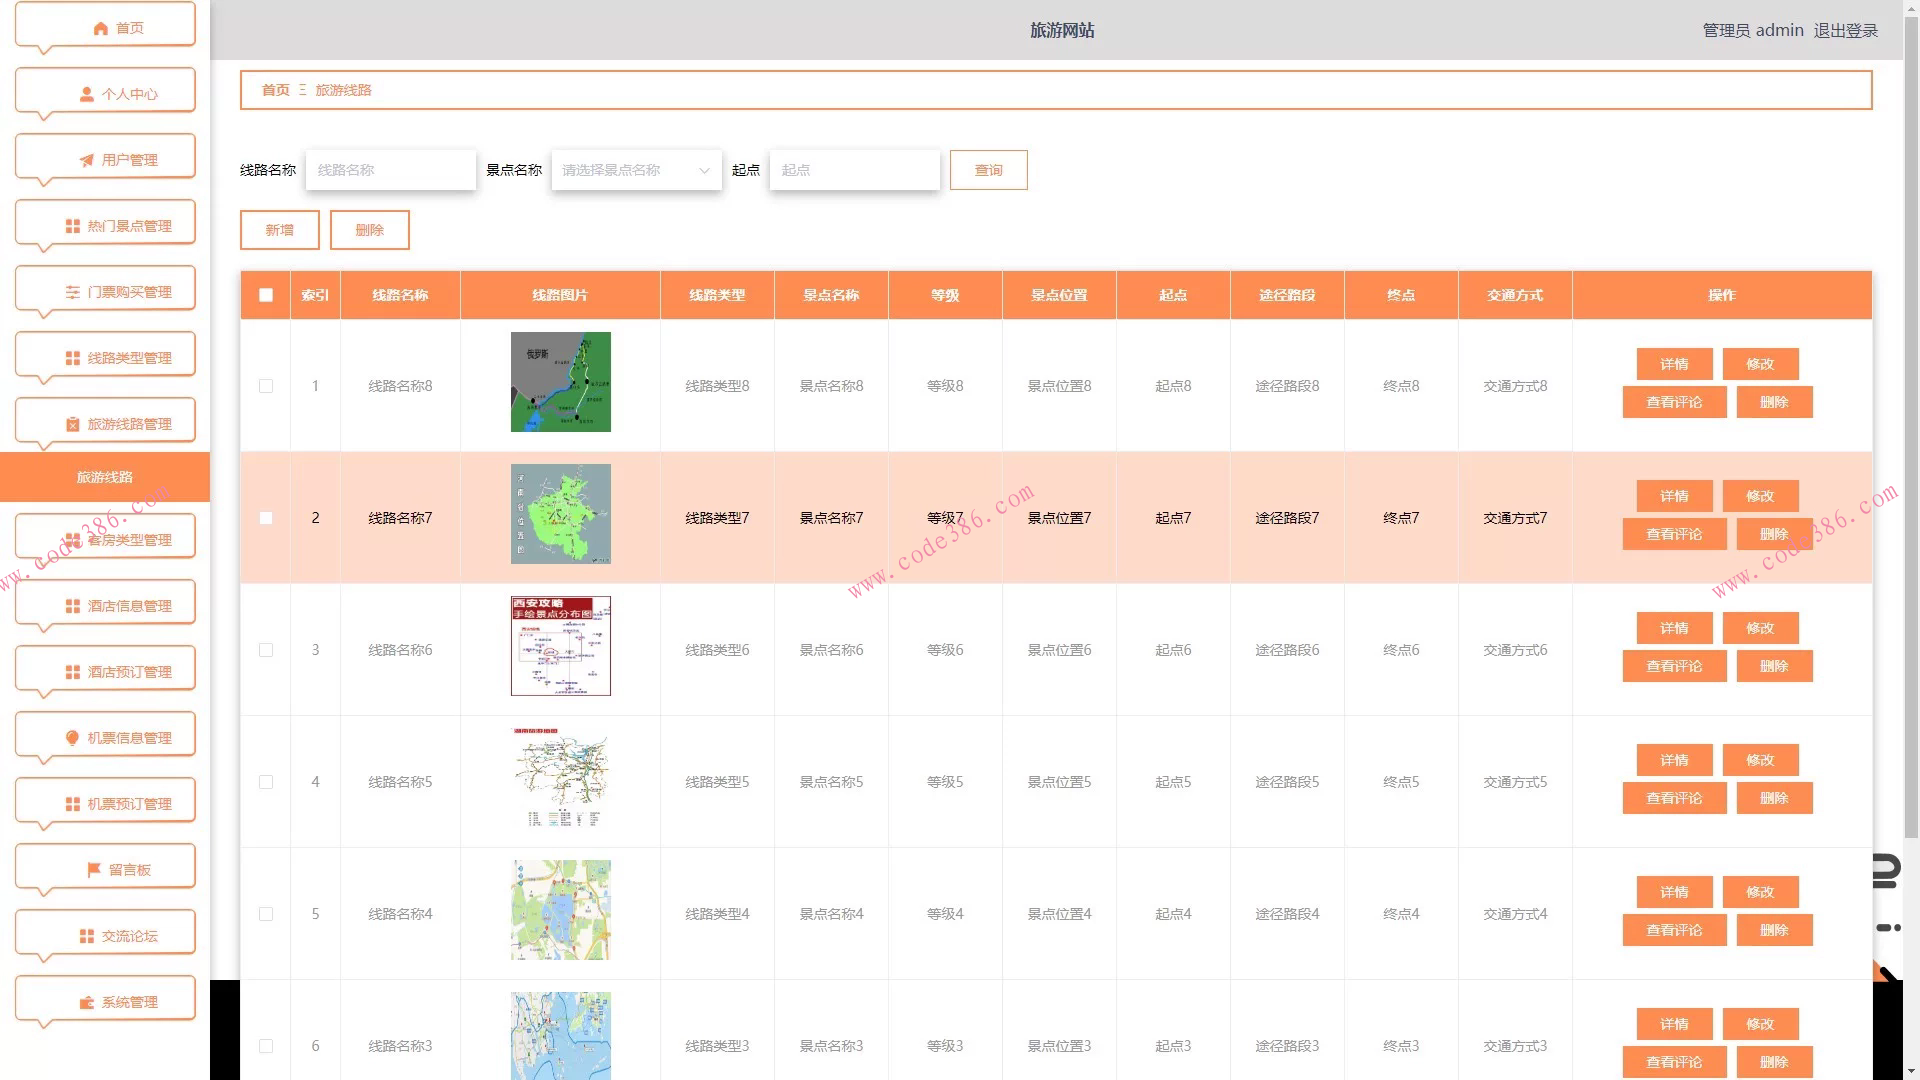Click the 查询 search button
The width and height of the screenshot is (1920, 1080).
click(x=988, y=170)
